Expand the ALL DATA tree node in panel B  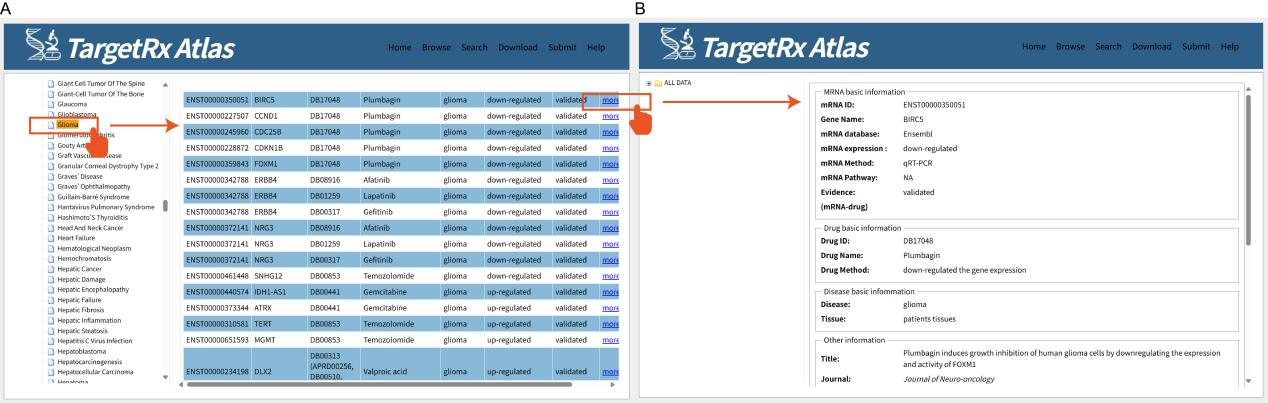(x=649, y=82)
